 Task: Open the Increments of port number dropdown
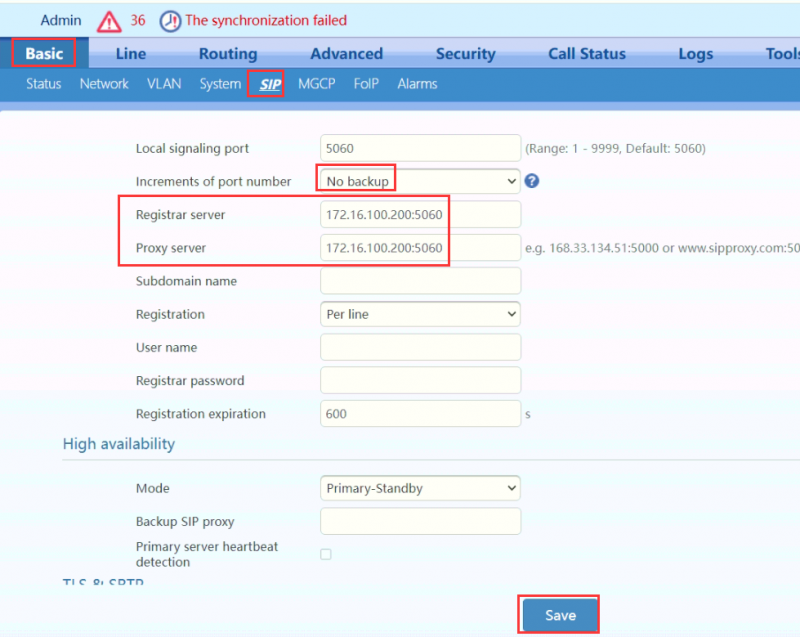(x=419, y=180)
